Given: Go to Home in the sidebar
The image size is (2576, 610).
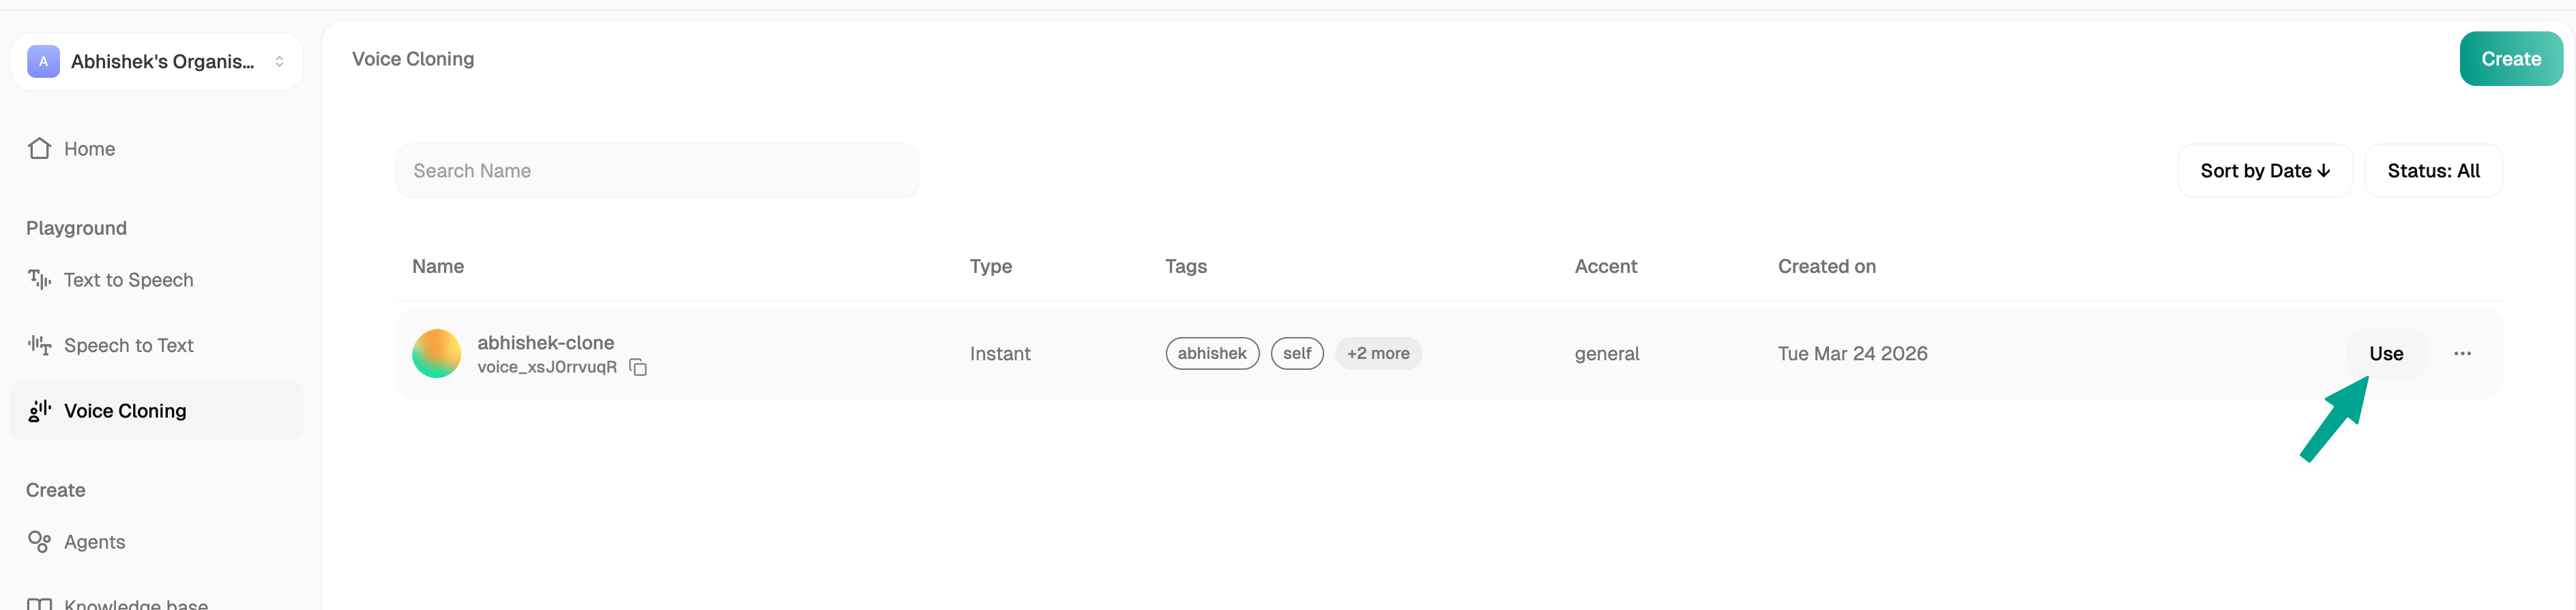Looking at the screenshot, I should point(156,148).
